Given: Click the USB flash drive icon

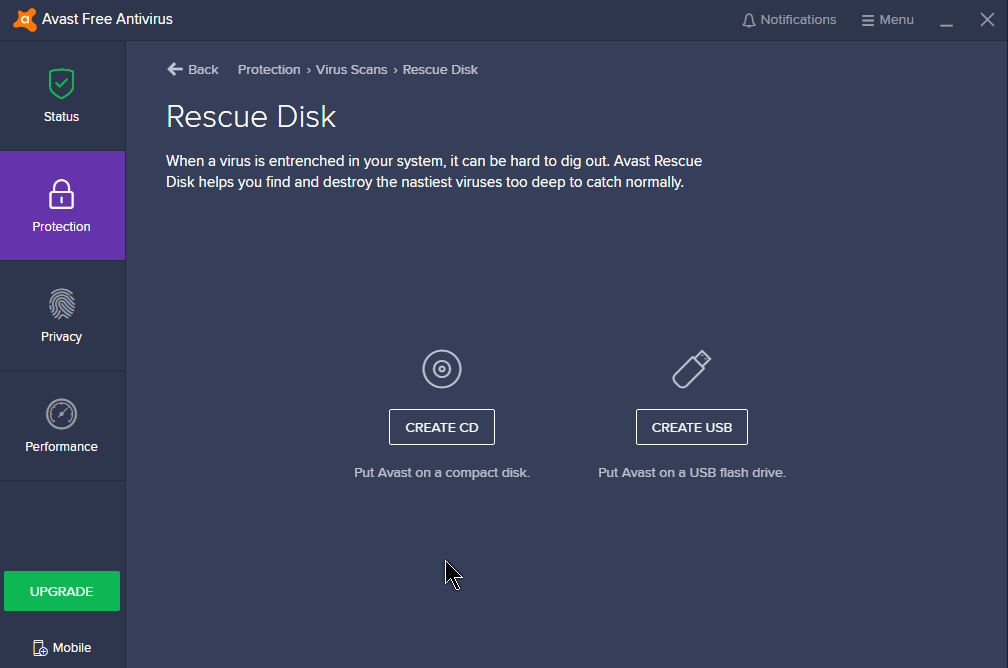Looking at the screenshot, I should pos(692,369).
